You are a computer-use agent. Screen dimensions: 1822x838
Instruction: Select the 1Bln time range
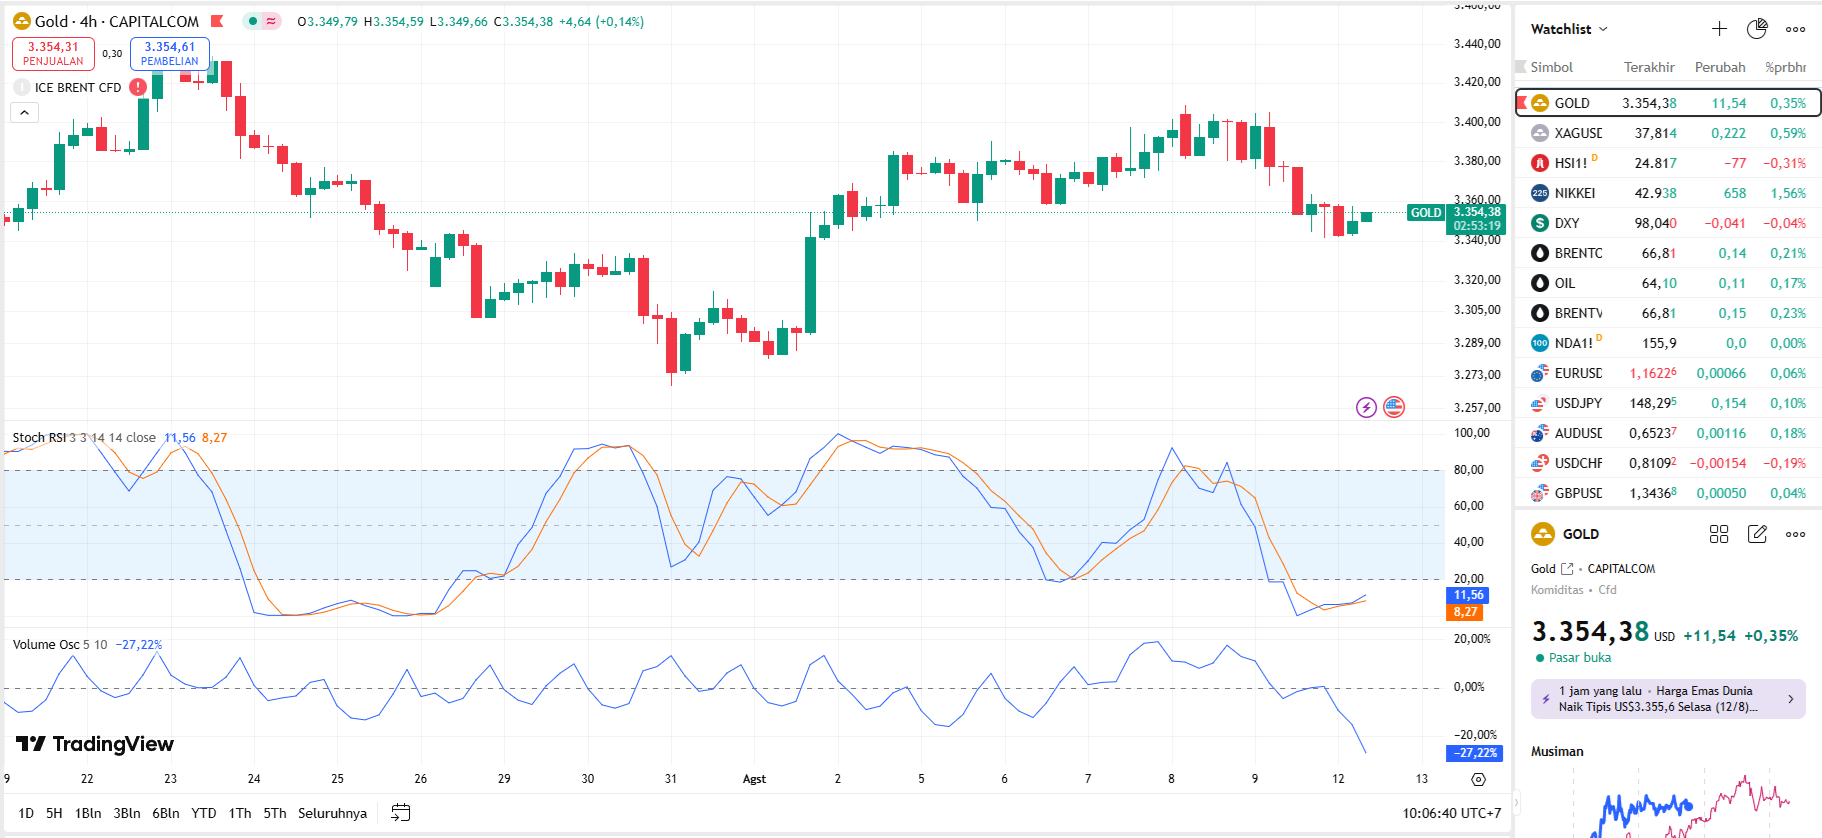pyautogui.click(x=88, y=813)
